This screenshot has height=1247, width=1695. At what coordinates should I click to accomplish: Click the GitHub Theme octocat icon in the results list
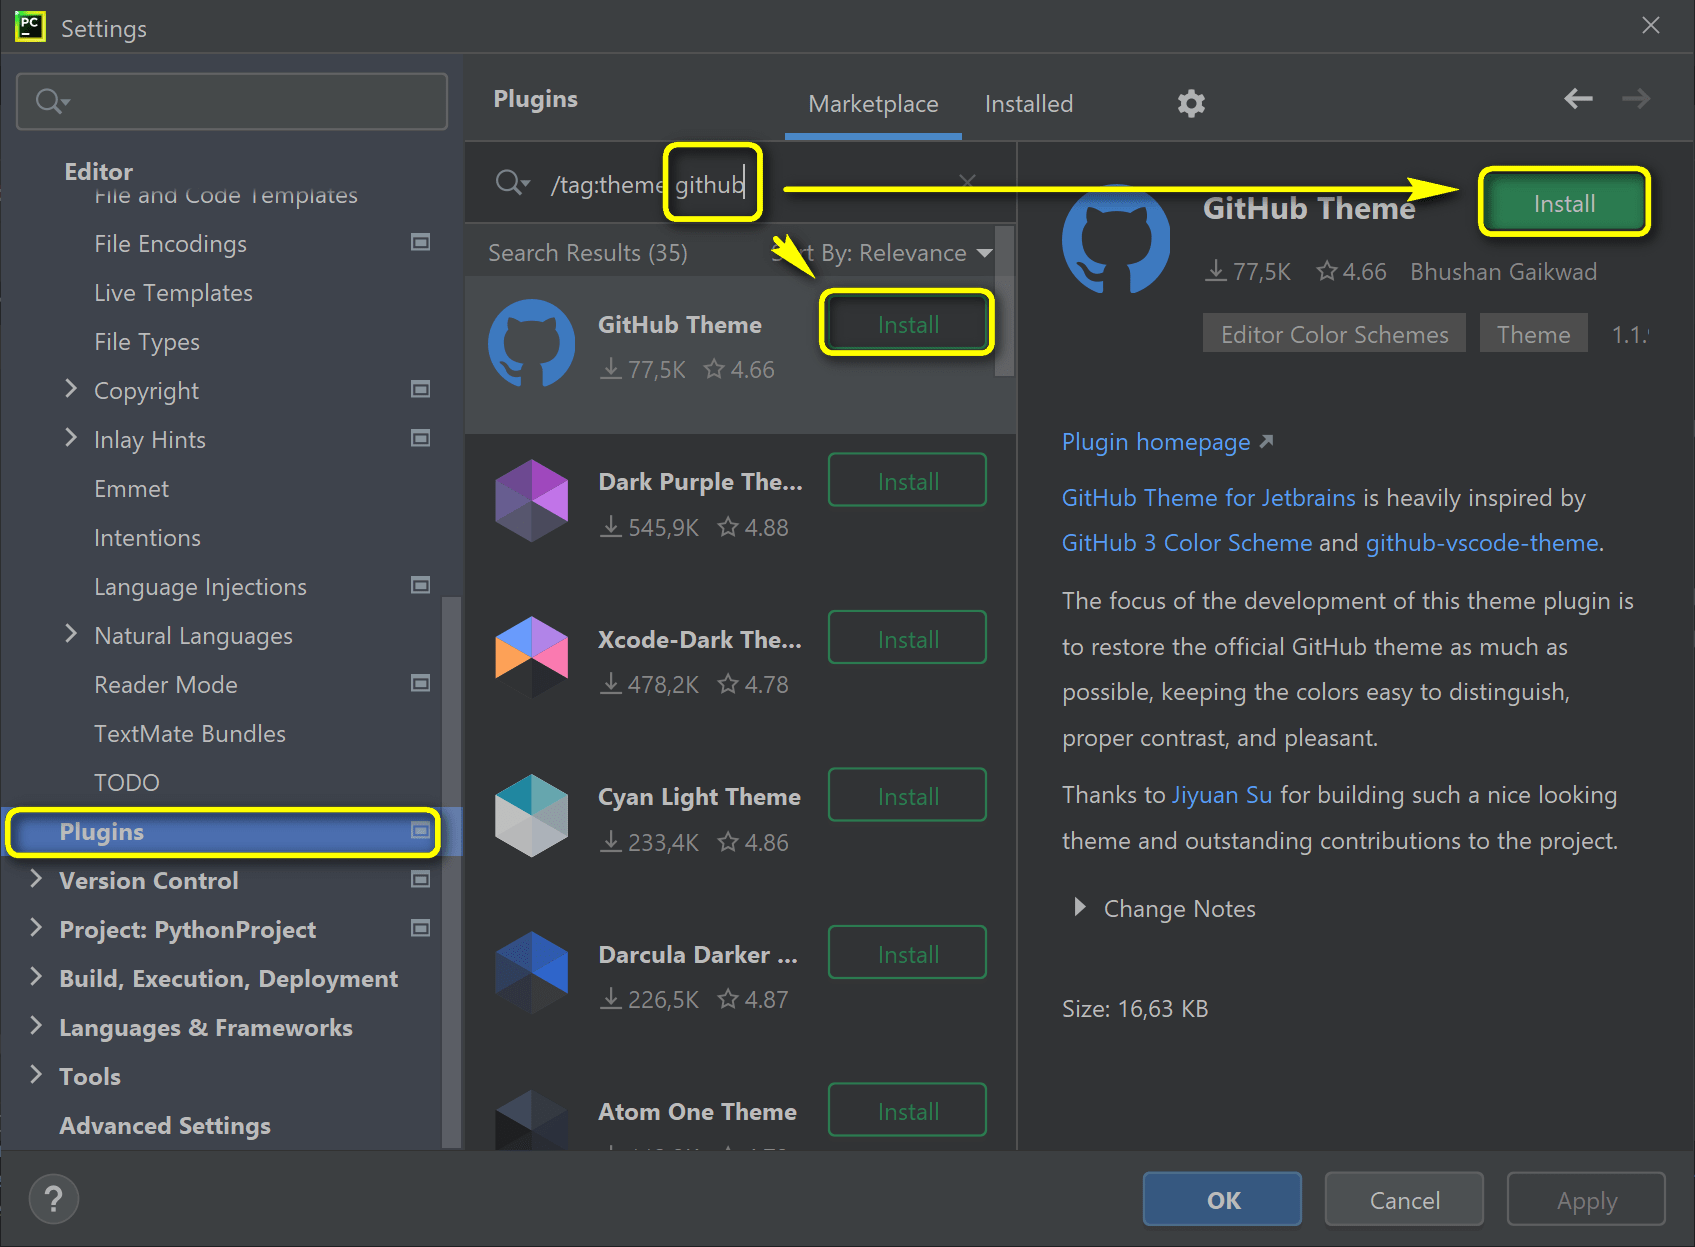(531, 343)
